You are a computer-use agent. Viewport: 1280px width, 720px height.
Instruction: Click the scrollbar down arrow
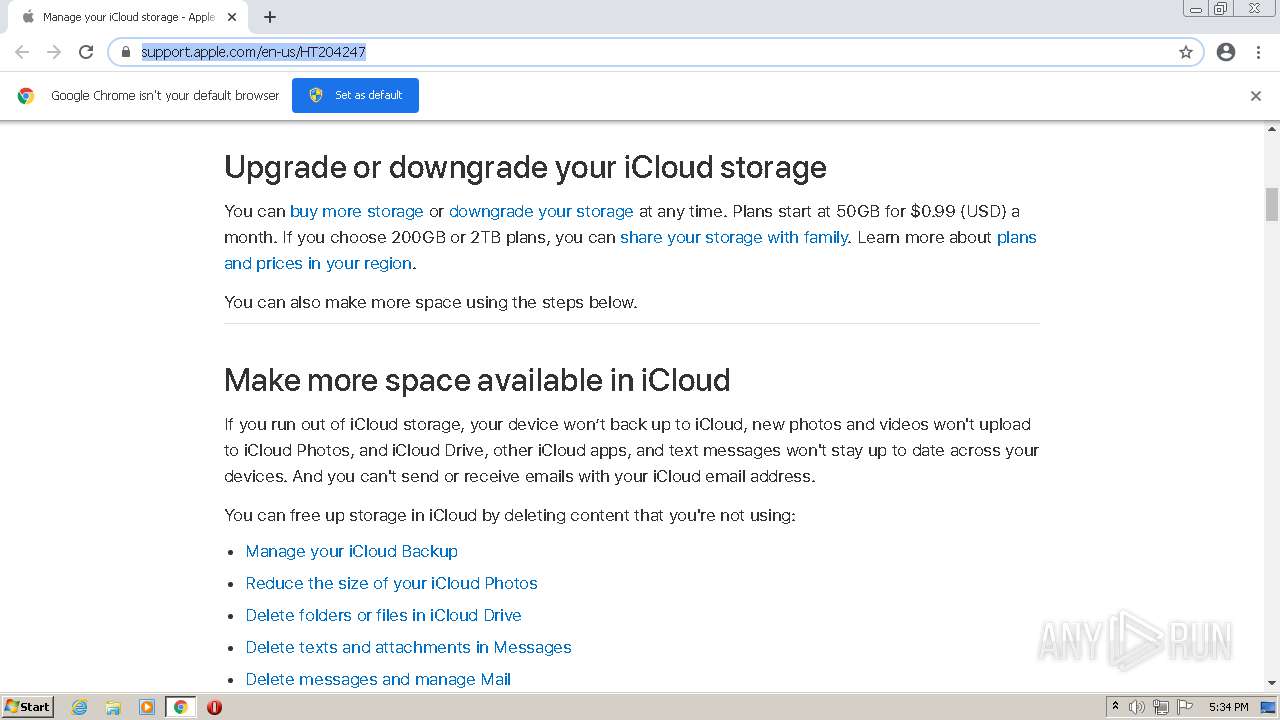[1272, 683]
